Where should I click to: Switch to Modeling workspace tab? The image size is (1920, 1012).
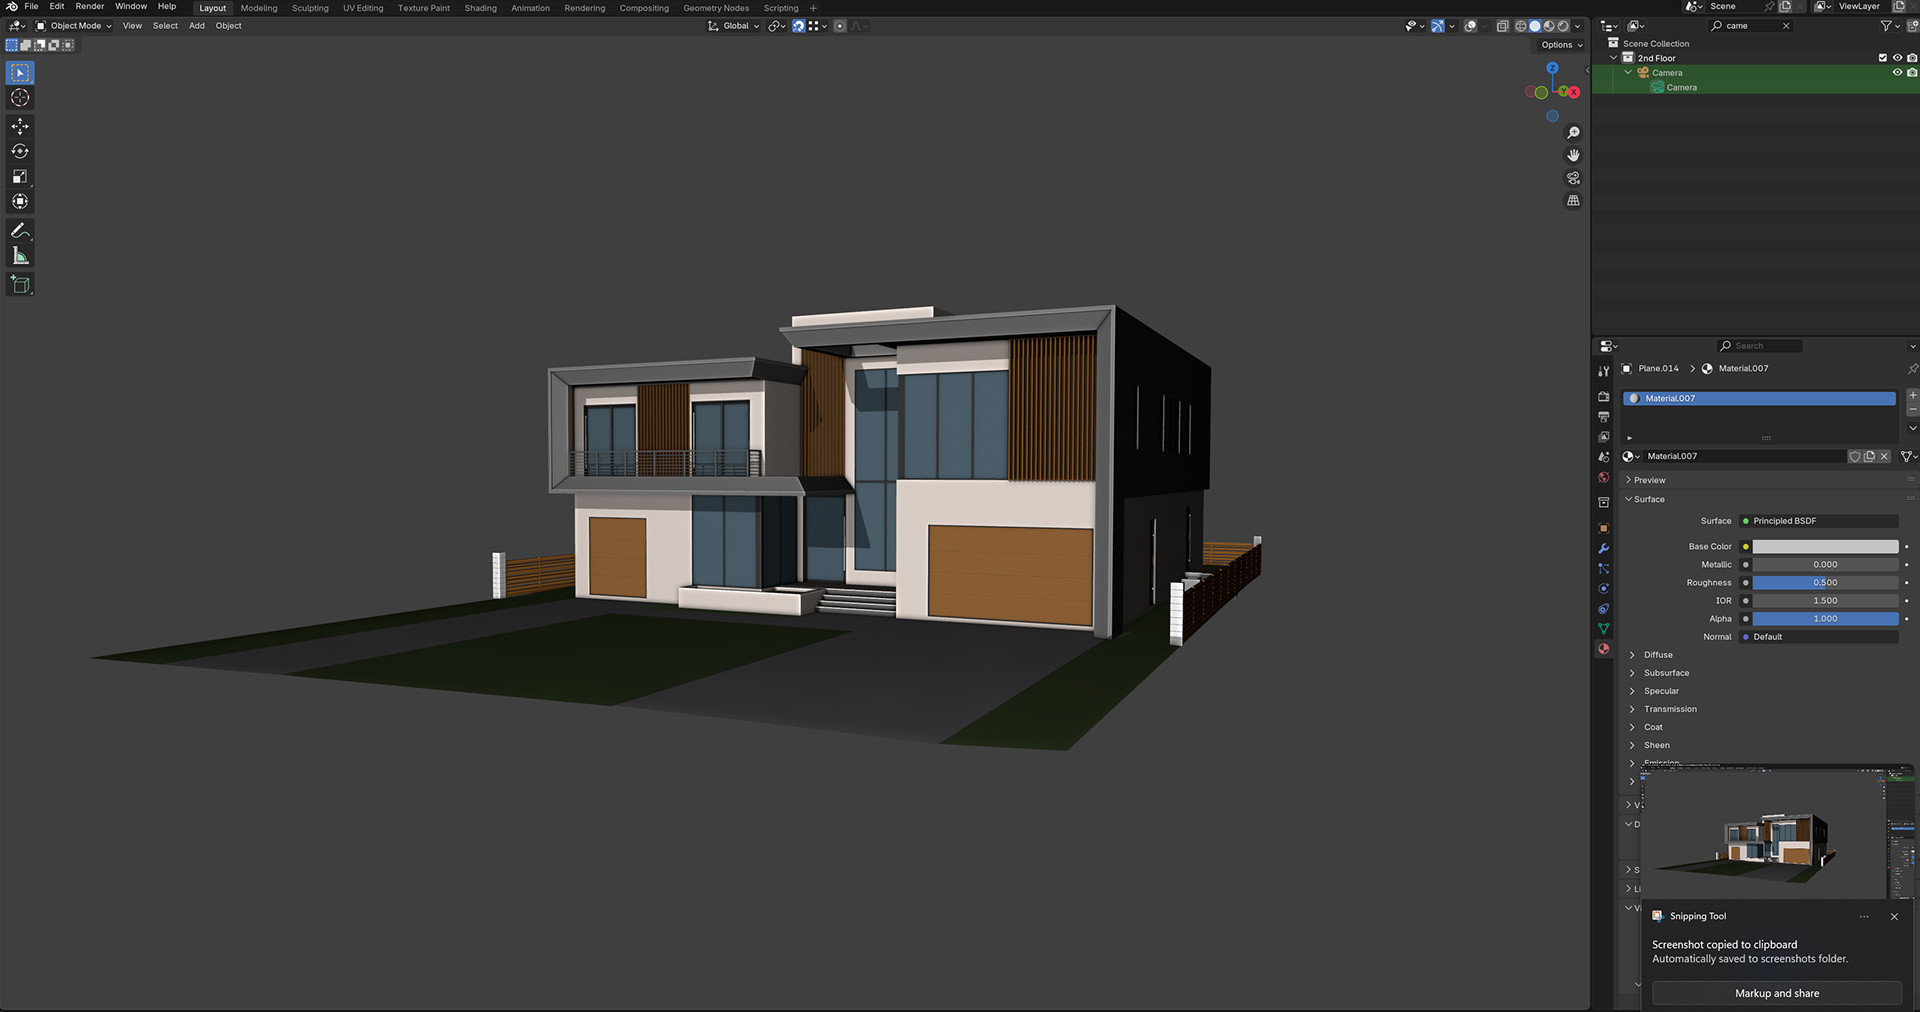click(259, 8)
